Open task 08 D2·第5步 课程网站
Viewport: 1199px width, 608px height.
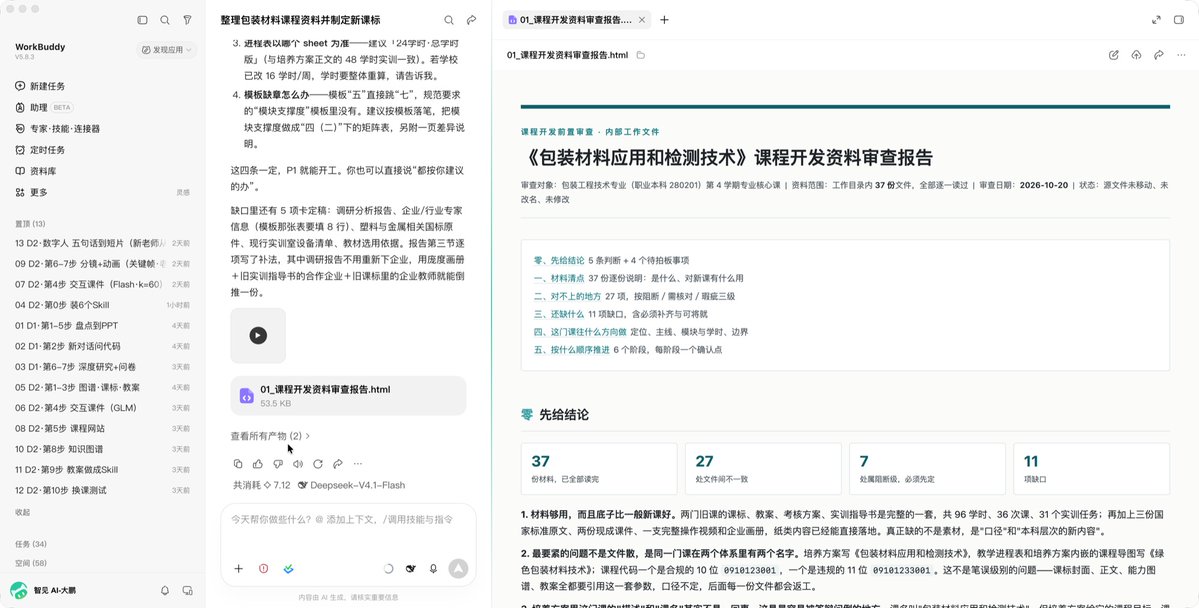click(x=102, y=429)
